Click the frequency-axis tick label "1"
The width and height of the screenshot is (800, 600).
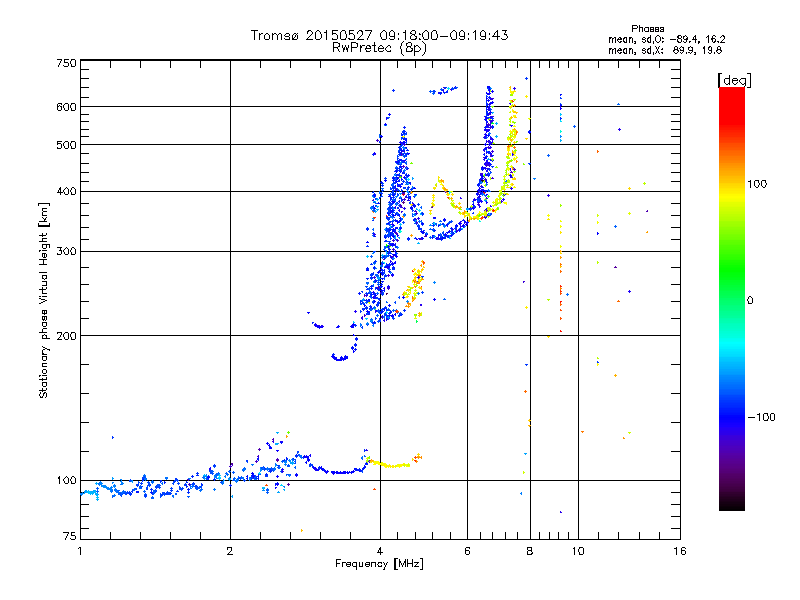pos(80,551)
